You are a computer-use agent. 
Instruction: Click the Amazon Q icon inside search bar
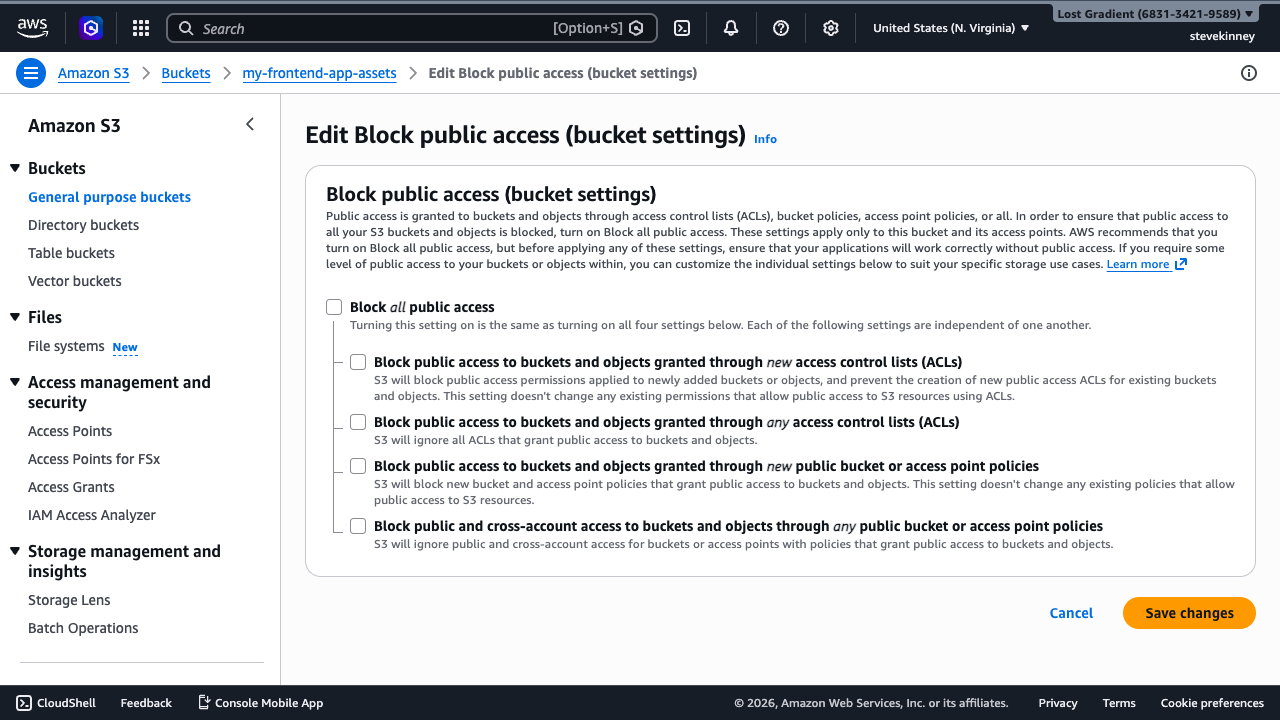click(x=636, y=28)
